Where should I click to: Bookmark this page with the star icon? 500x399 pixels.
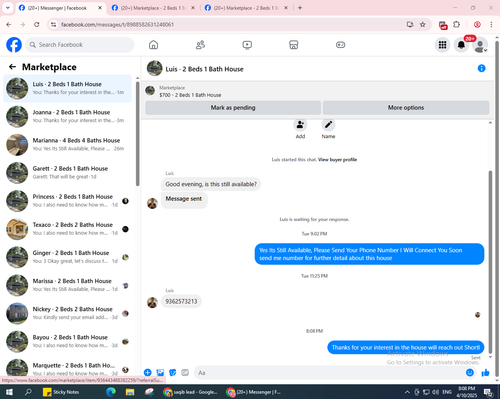pos(423,24)
